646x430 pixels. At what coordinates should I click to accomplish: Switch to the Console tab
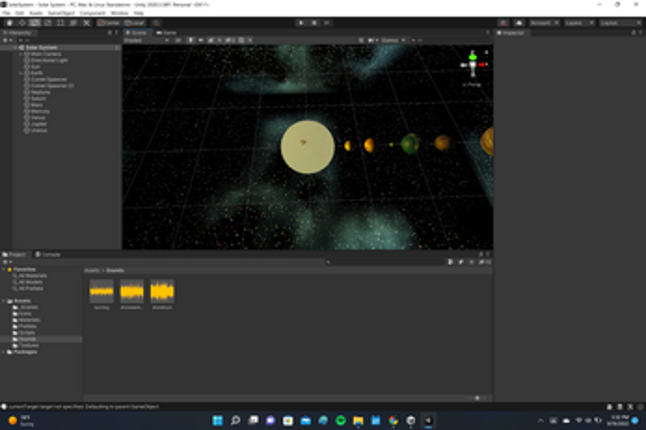coord(48,255)
